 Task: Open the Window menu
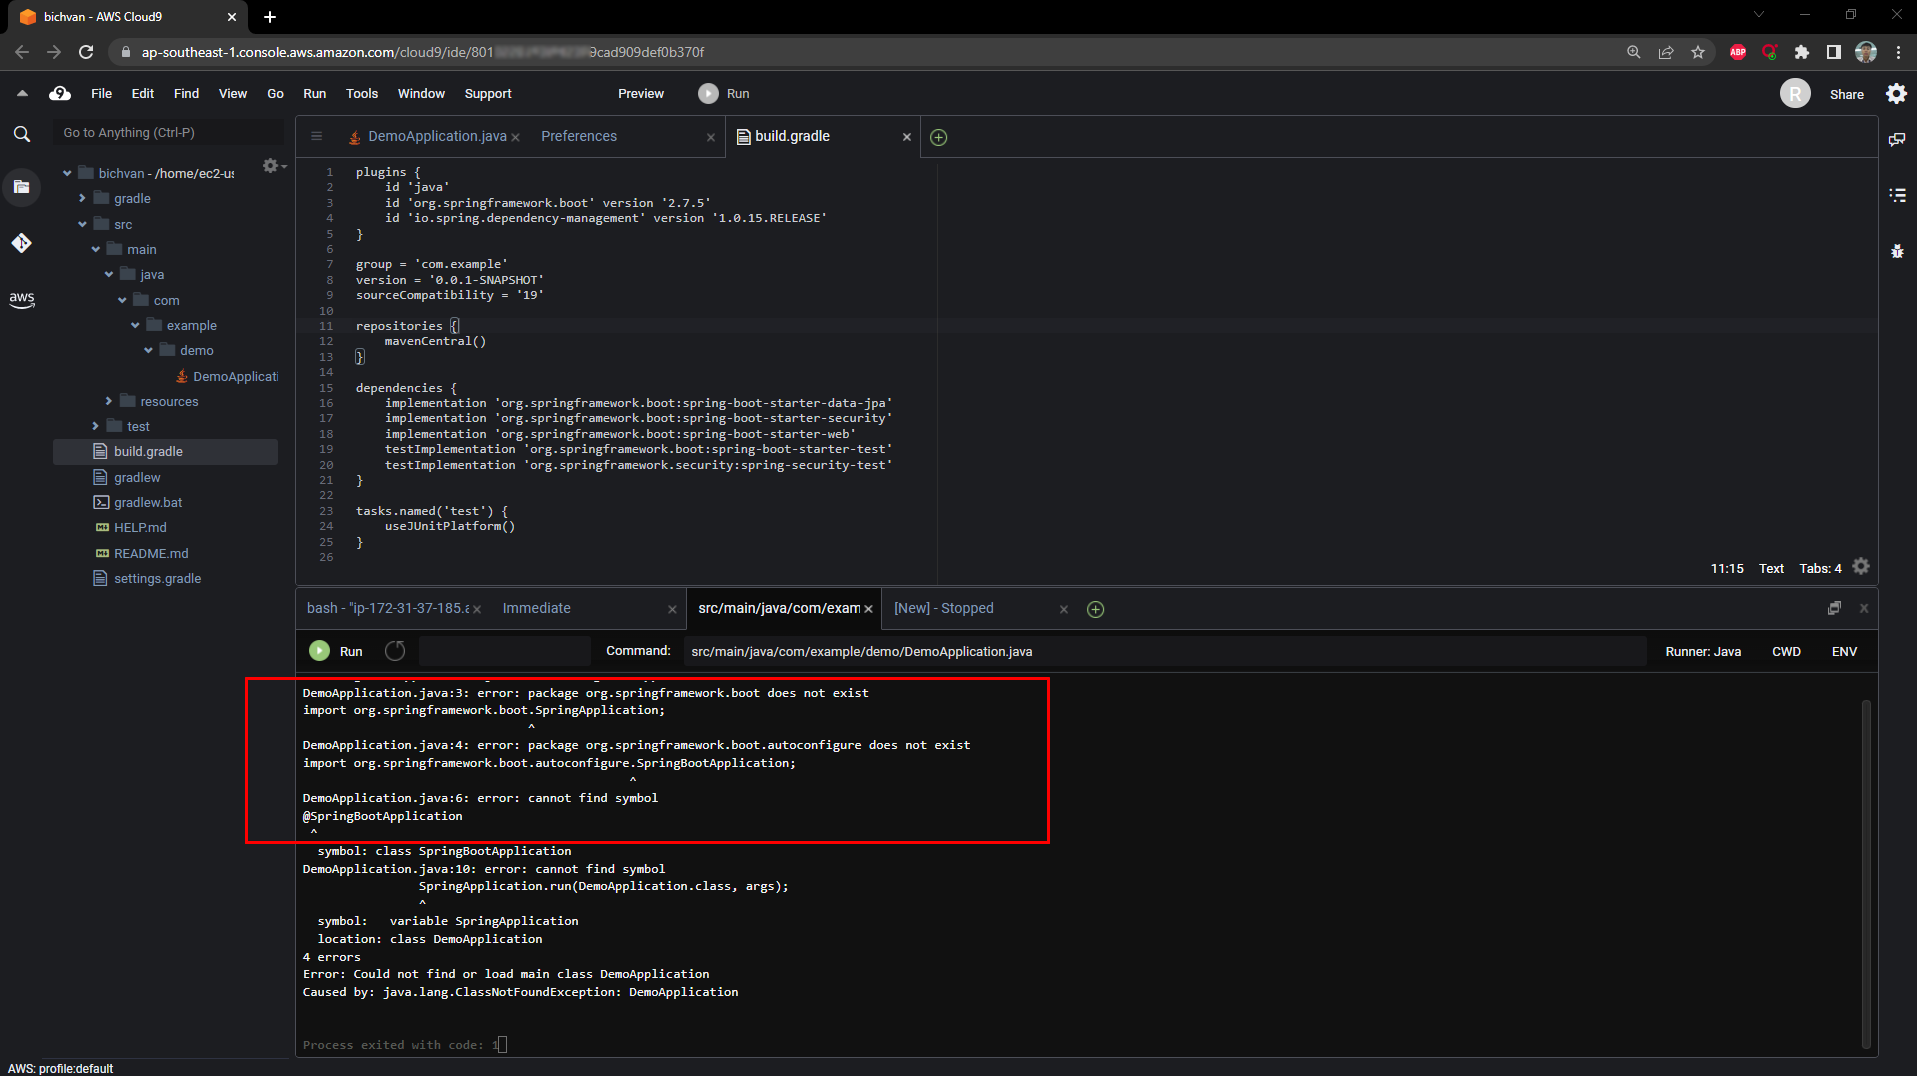[421, 93]
